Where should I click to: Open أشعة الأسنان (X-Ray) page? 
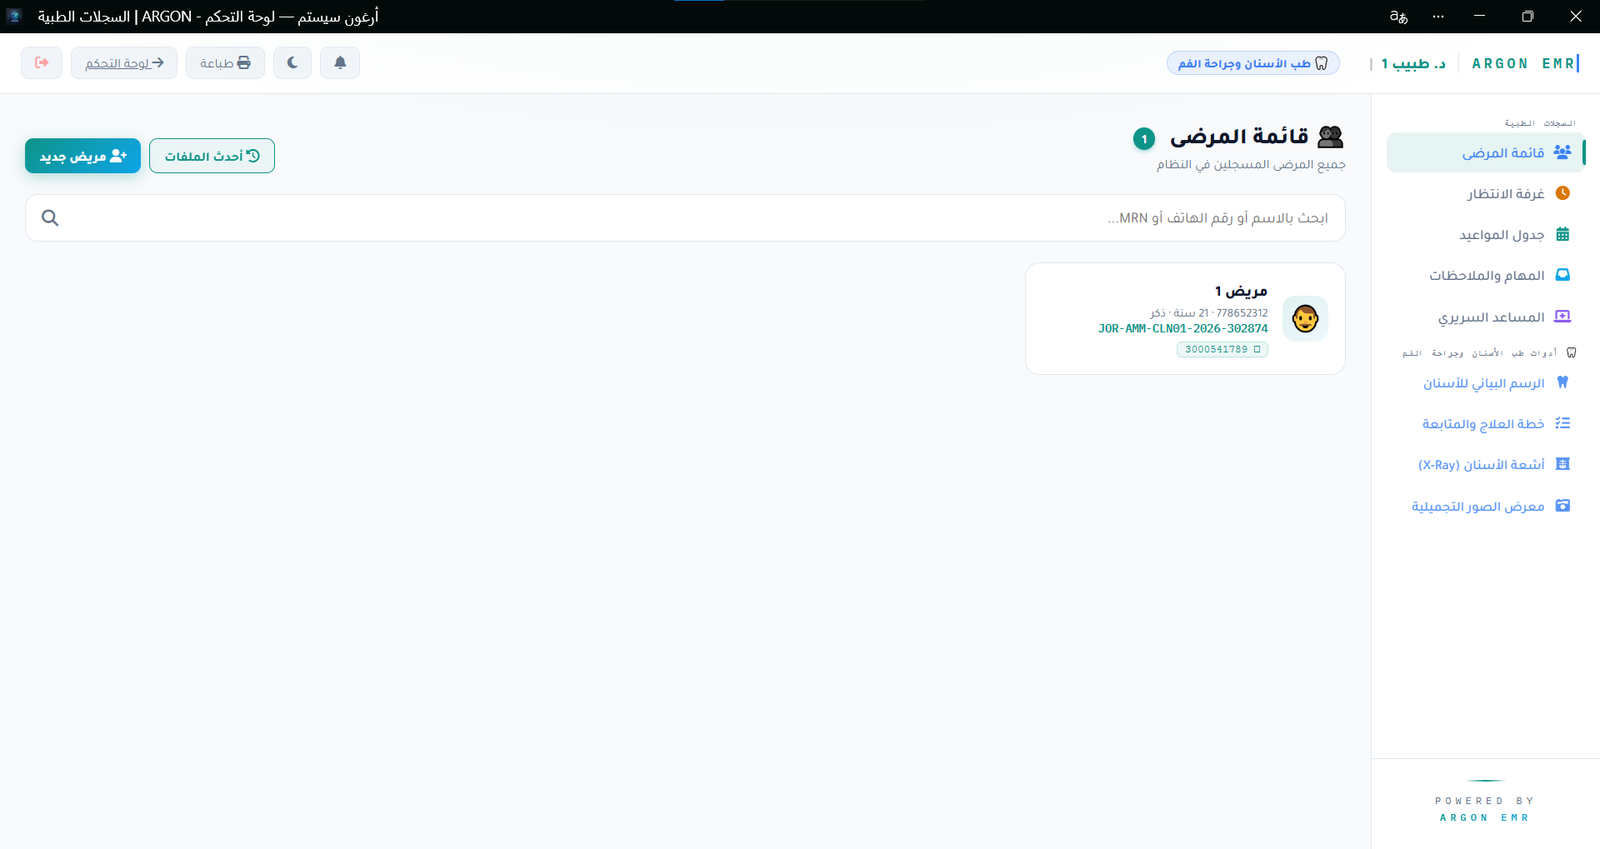[1486, 465]
